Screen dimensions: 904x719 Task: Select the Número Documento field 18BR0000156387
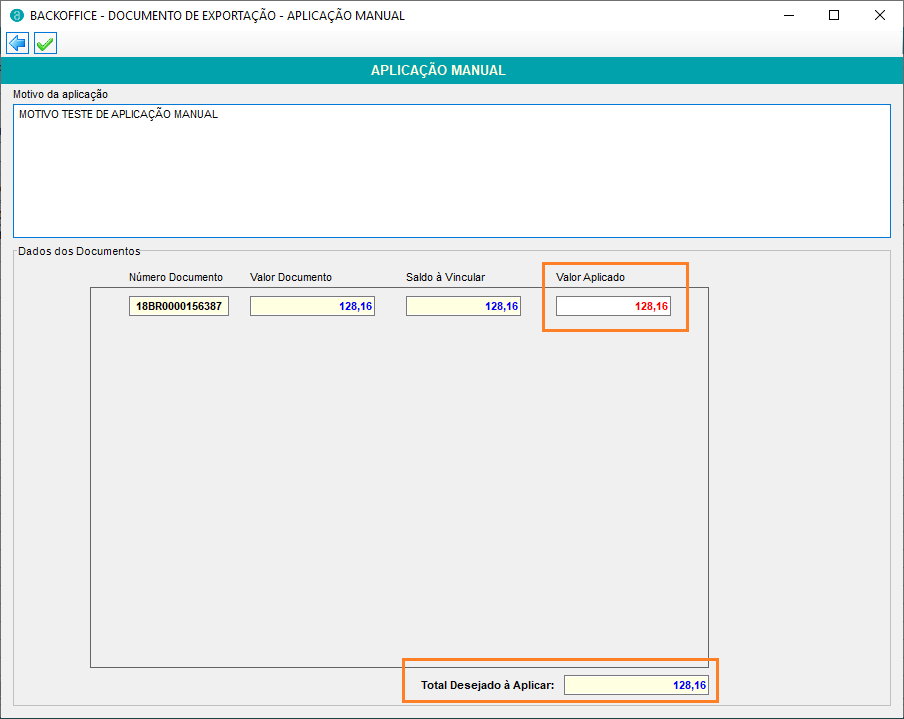click(179, 307)
